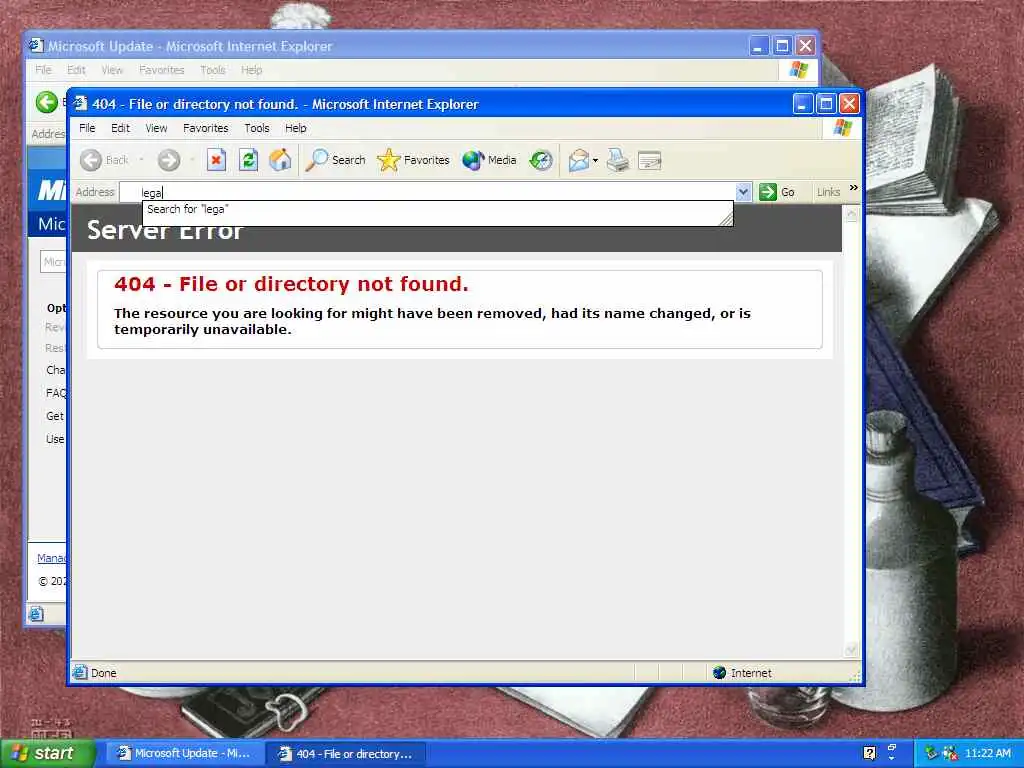Maximize the Microsoft Update window
Viewport: 1024px width, 768px height.
click(x=782, y=46)
